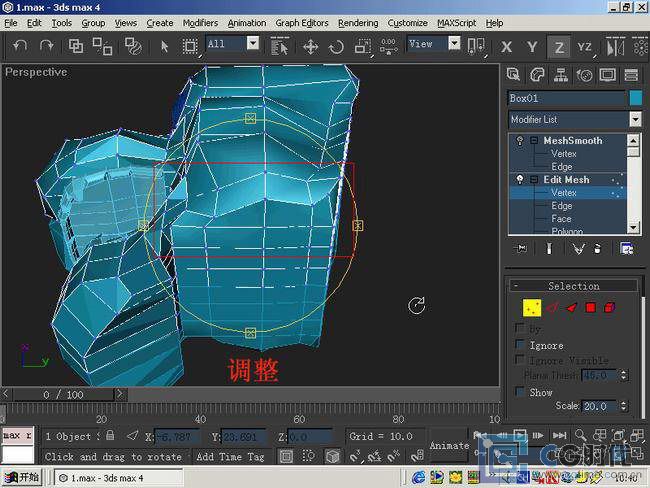
Task: Open the Graph Editors menu
Action: pos(302,22)
